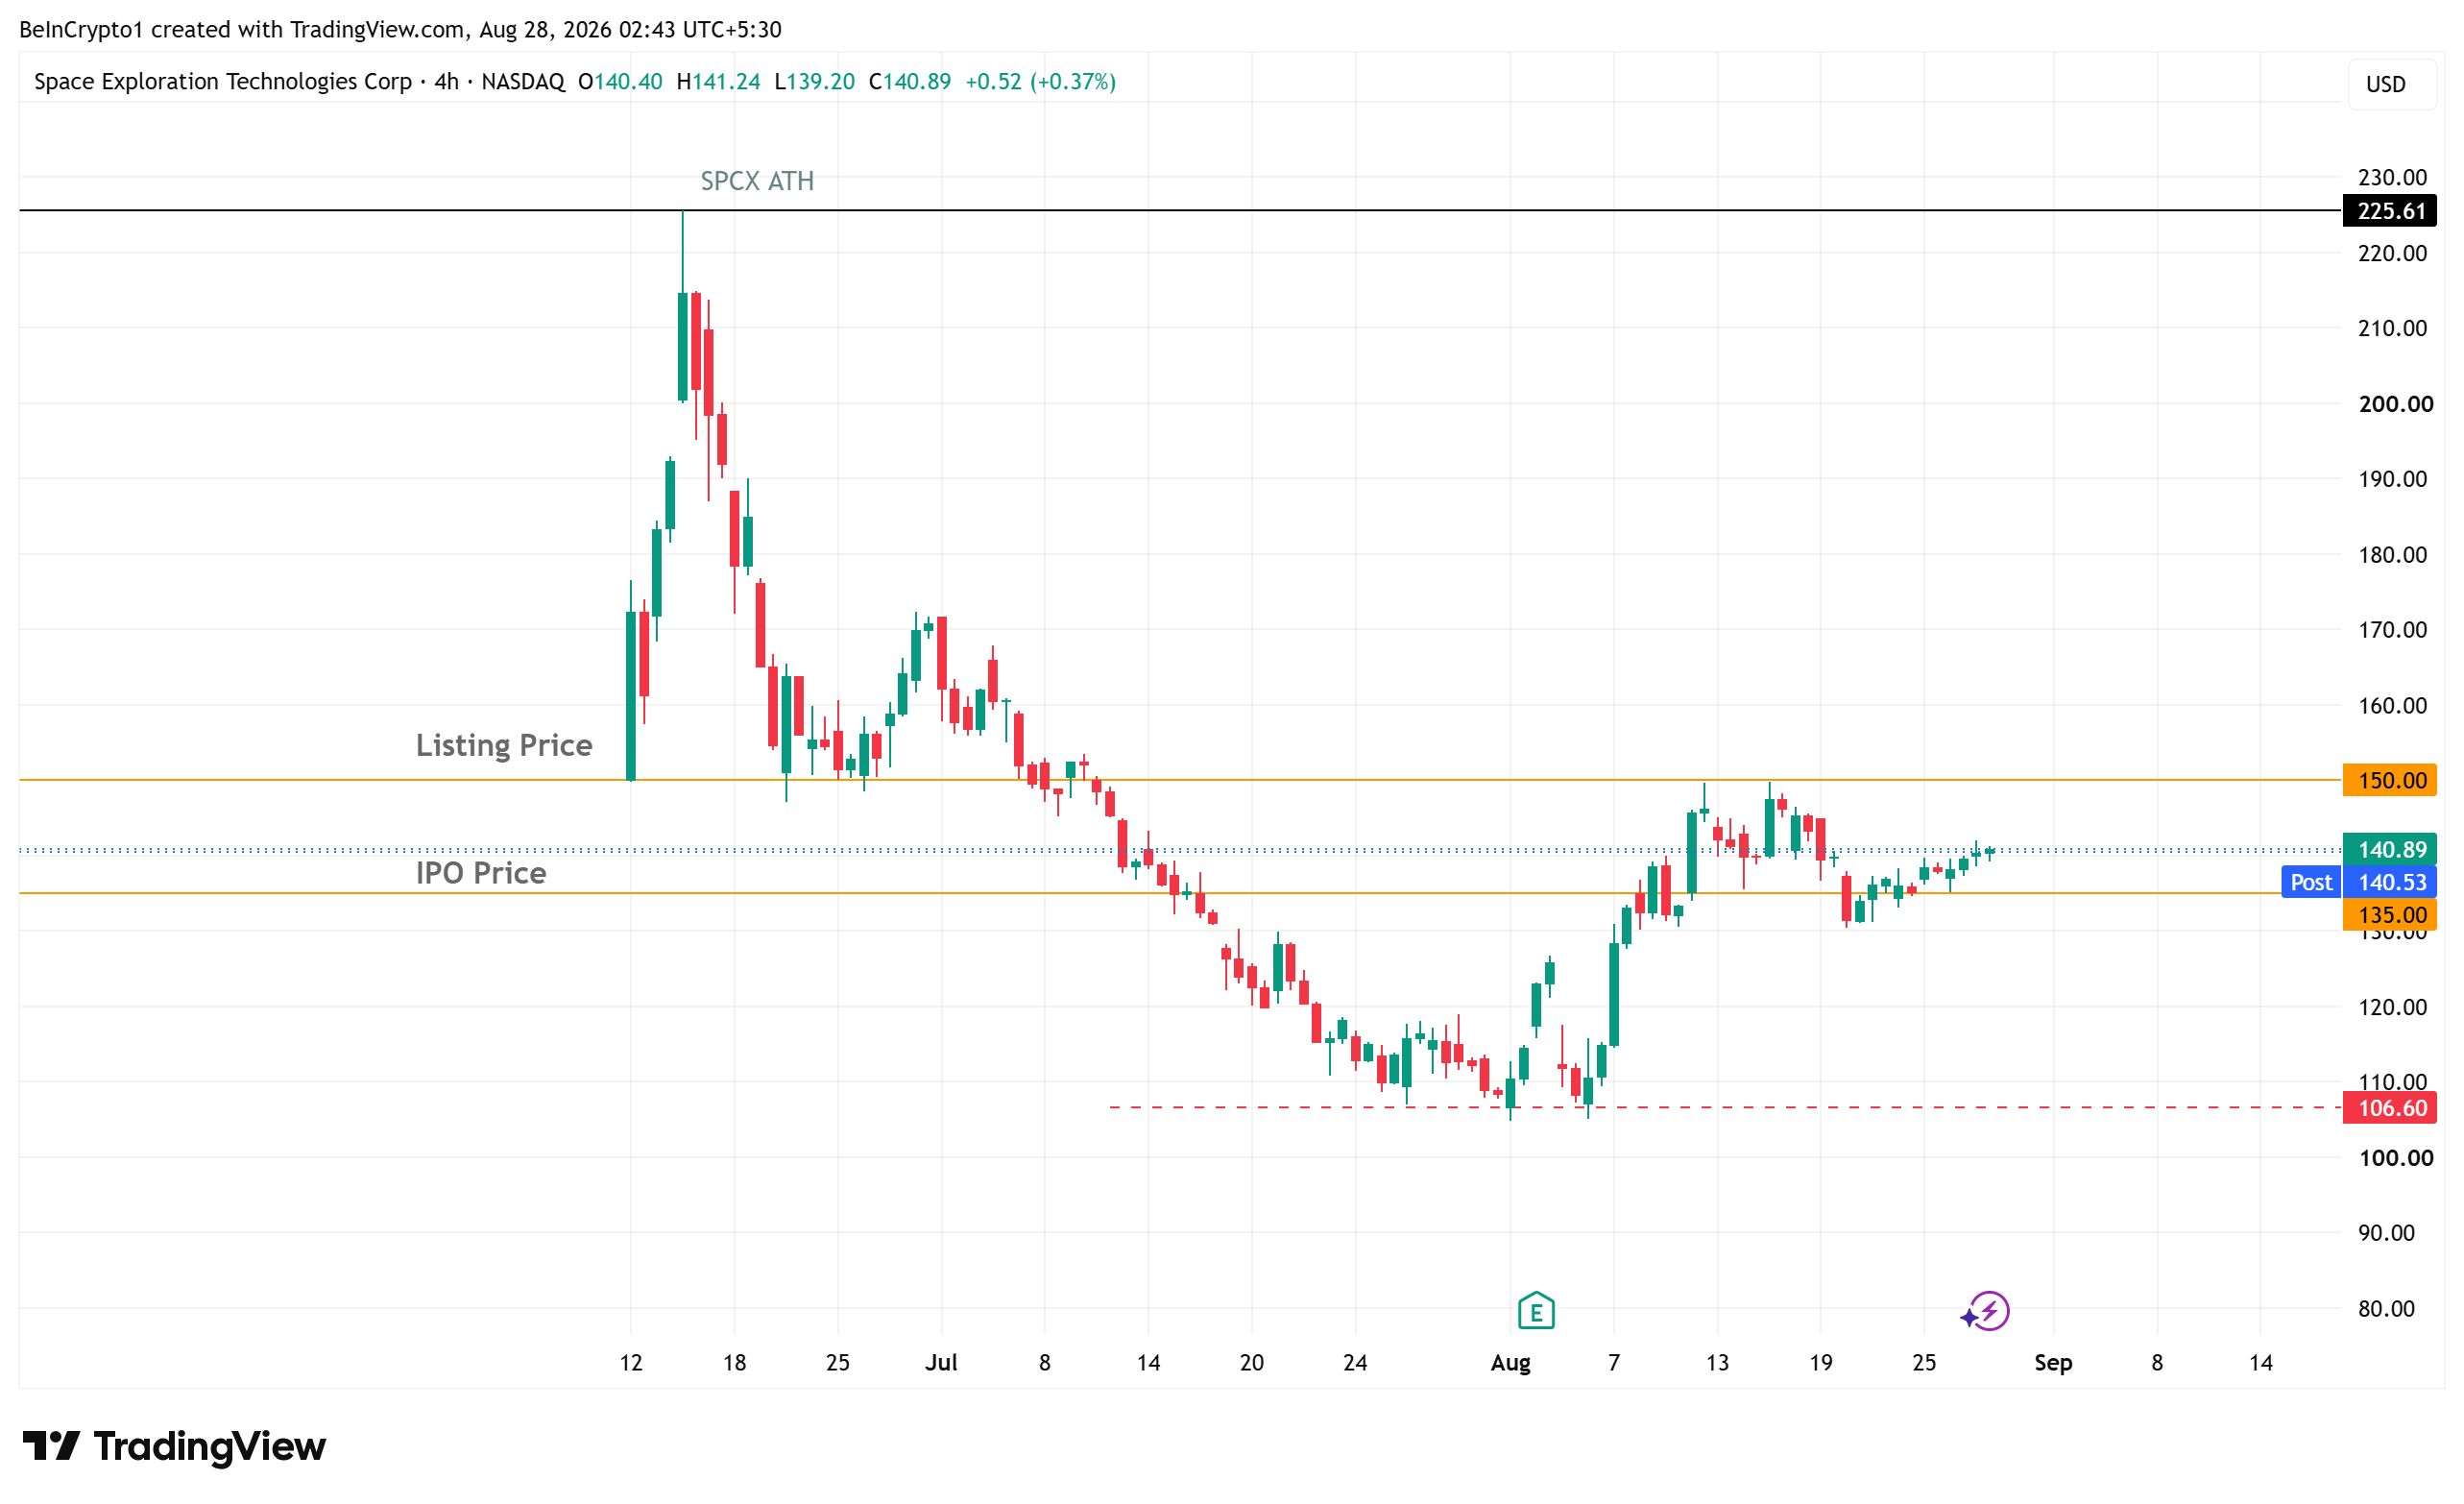
Task: Click the TradingView logo at bottom left
Action: click(174, 1446)
